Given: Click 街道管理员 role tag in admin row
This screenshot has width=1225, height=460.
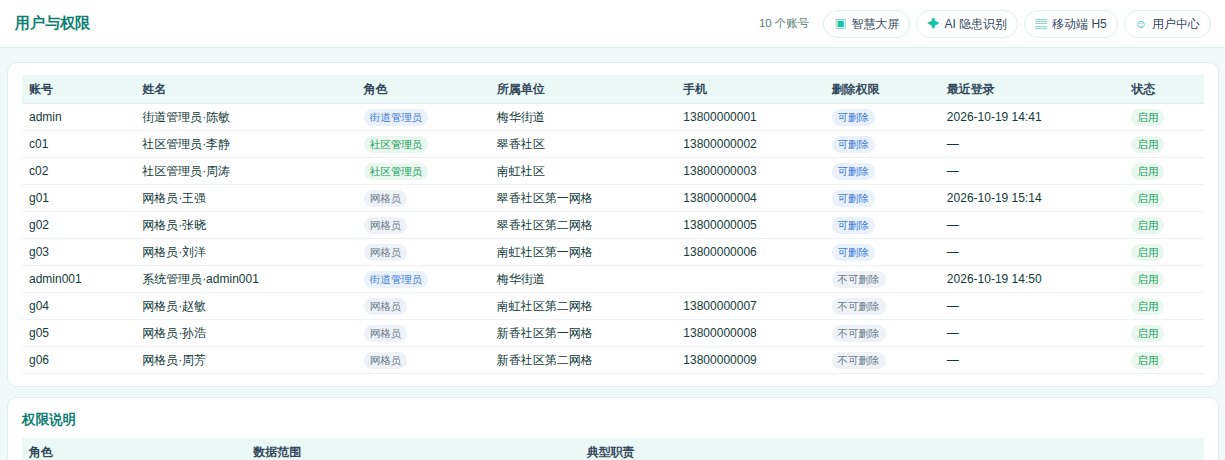Looking at the screenshot, I should click(x=396, y=117).
